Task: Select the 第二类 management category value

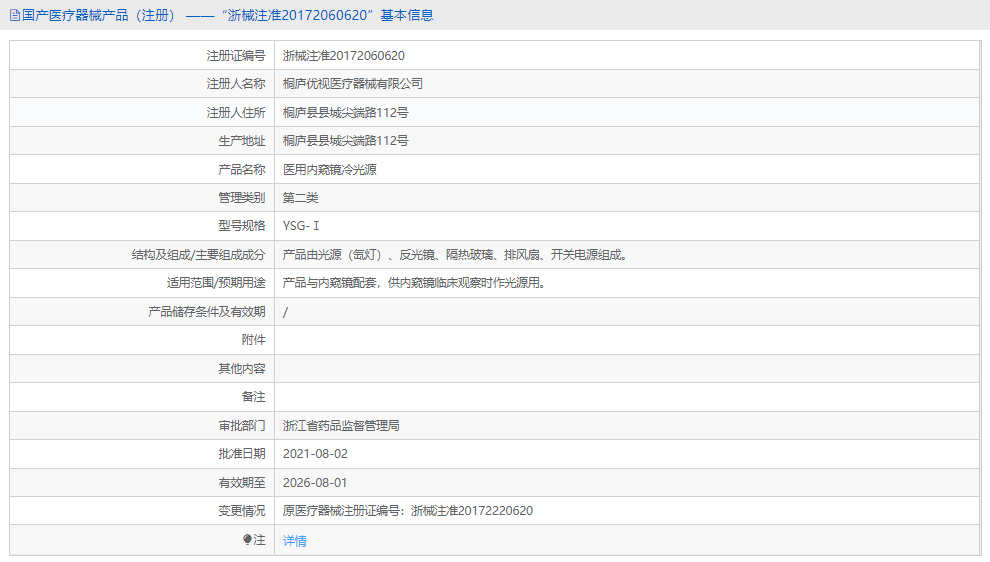Action: (x=300, y=198)
